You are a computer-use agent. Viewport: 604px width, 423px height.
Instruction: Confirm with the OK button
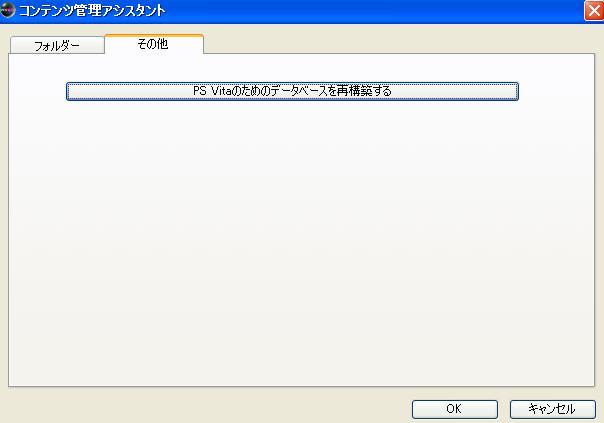[455, 409]
